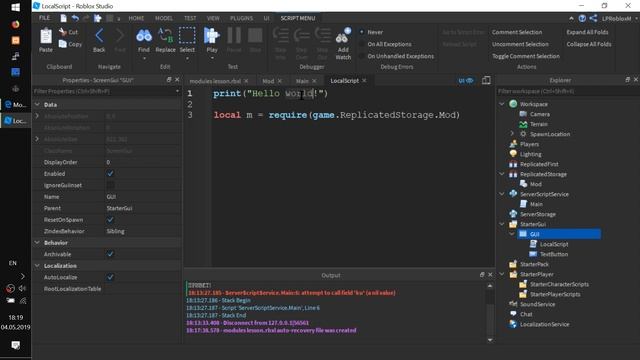This screenshot has height=360, width=640.
Task: Navigate Back with the arrow icon
Action: pyautogui.click(x=99, y=36)
